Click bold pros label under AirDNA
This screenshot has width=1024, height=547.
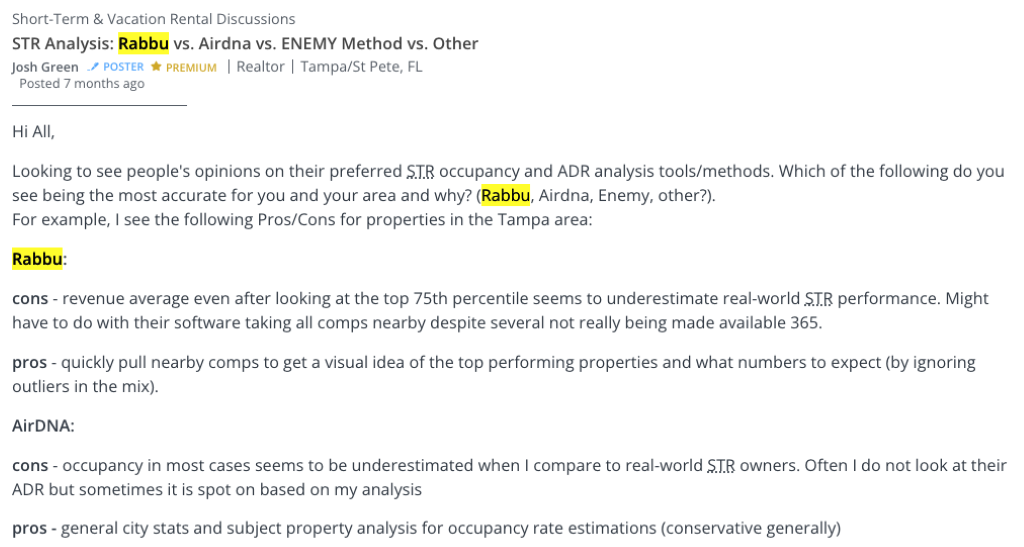(x=29, y=529)
